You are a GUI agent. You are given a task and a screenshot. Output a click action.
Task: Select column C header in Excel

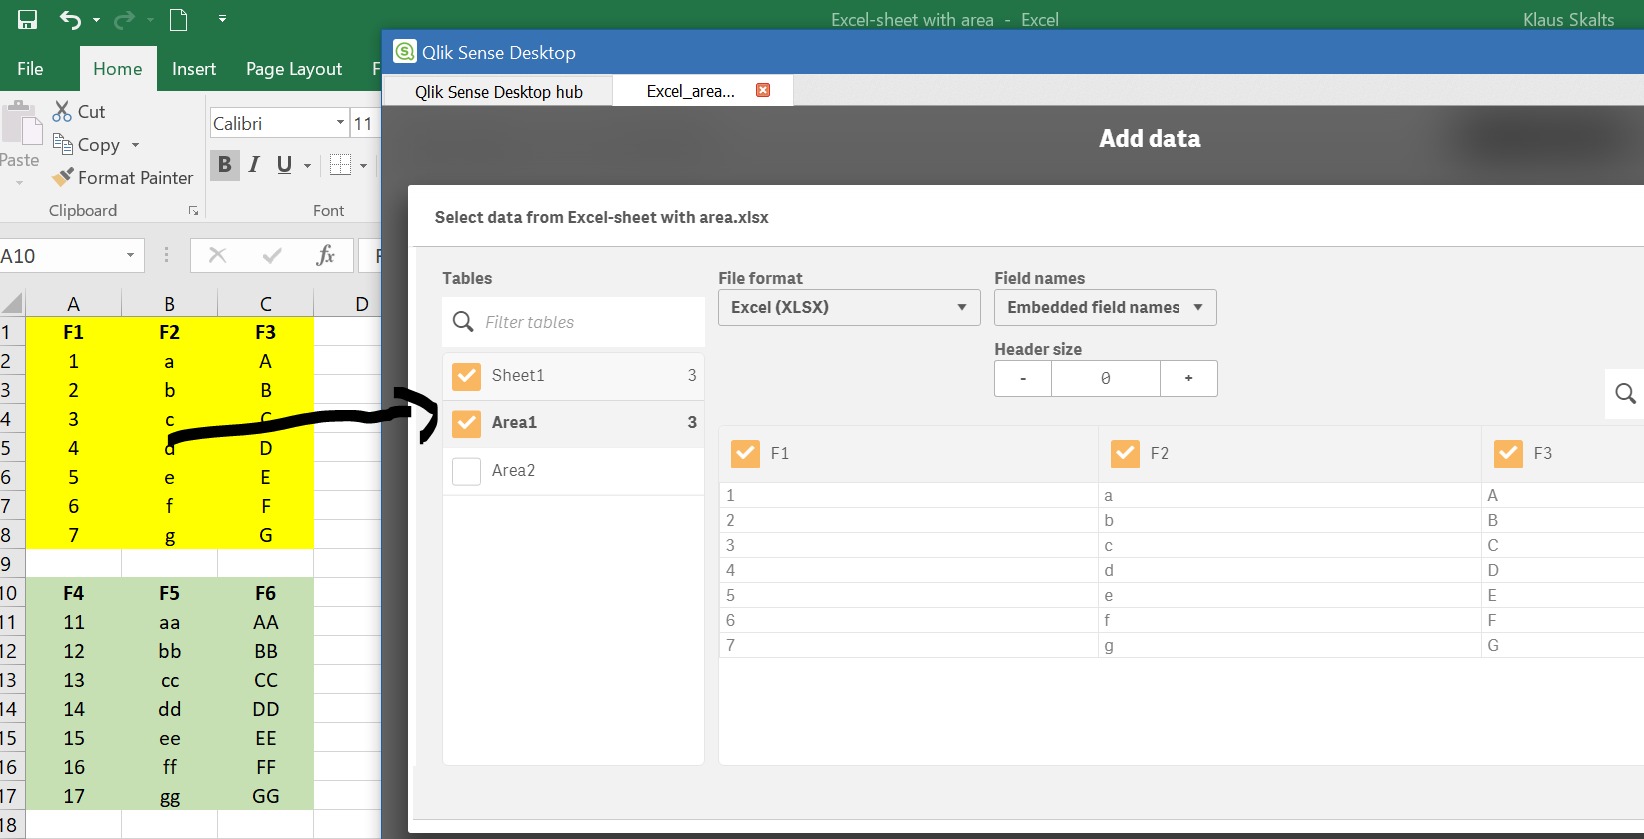coord(265,304)
